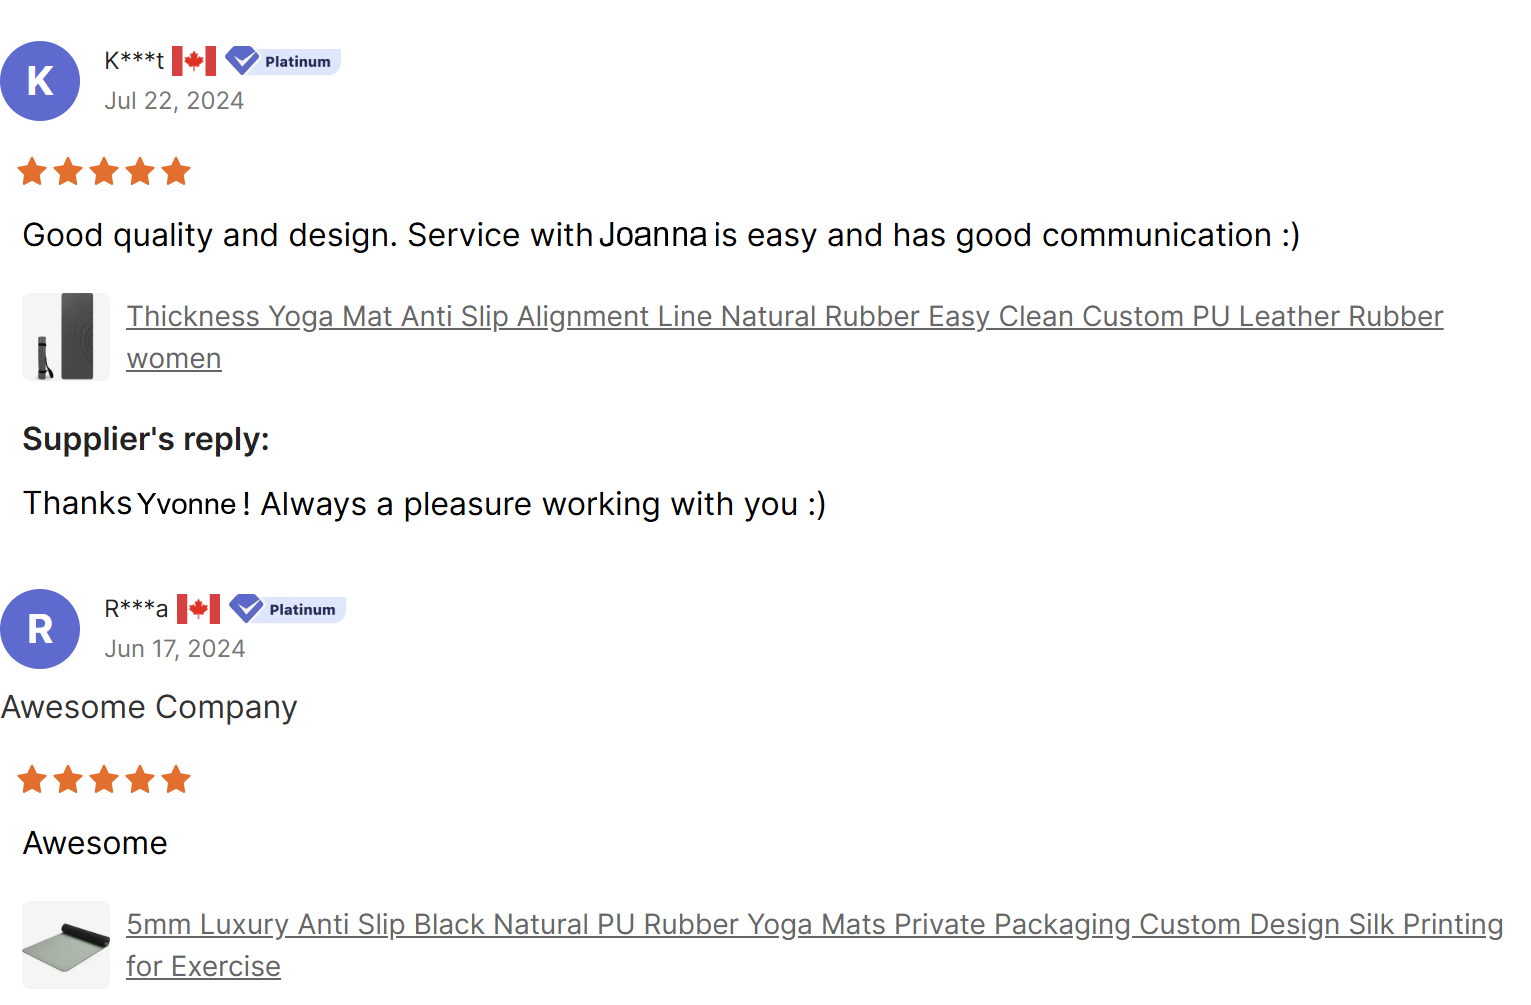Click the dark yoga mat thumbnail
Screen dimensions: 1531x1005
pos(66,337)
